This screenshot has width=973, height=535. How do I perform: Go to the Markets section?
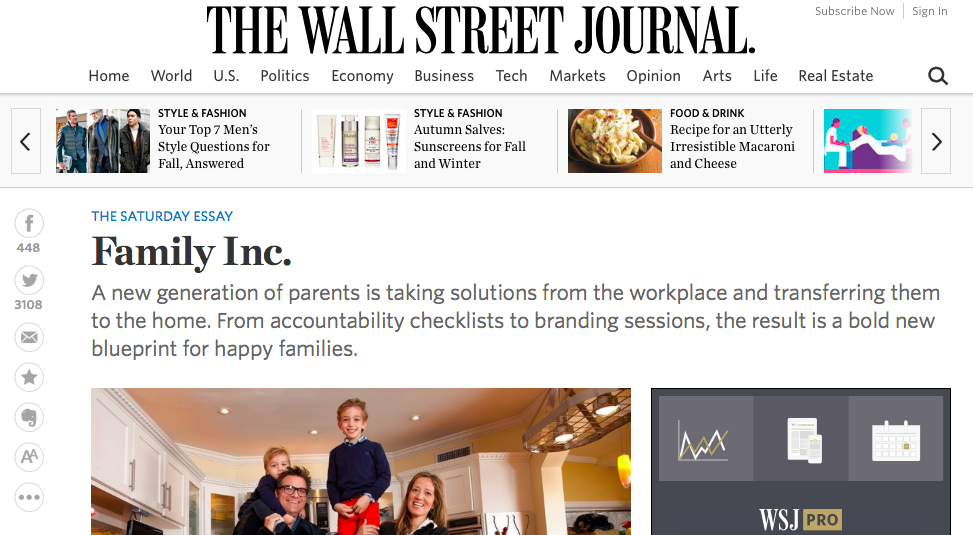[x=577, y=76]
